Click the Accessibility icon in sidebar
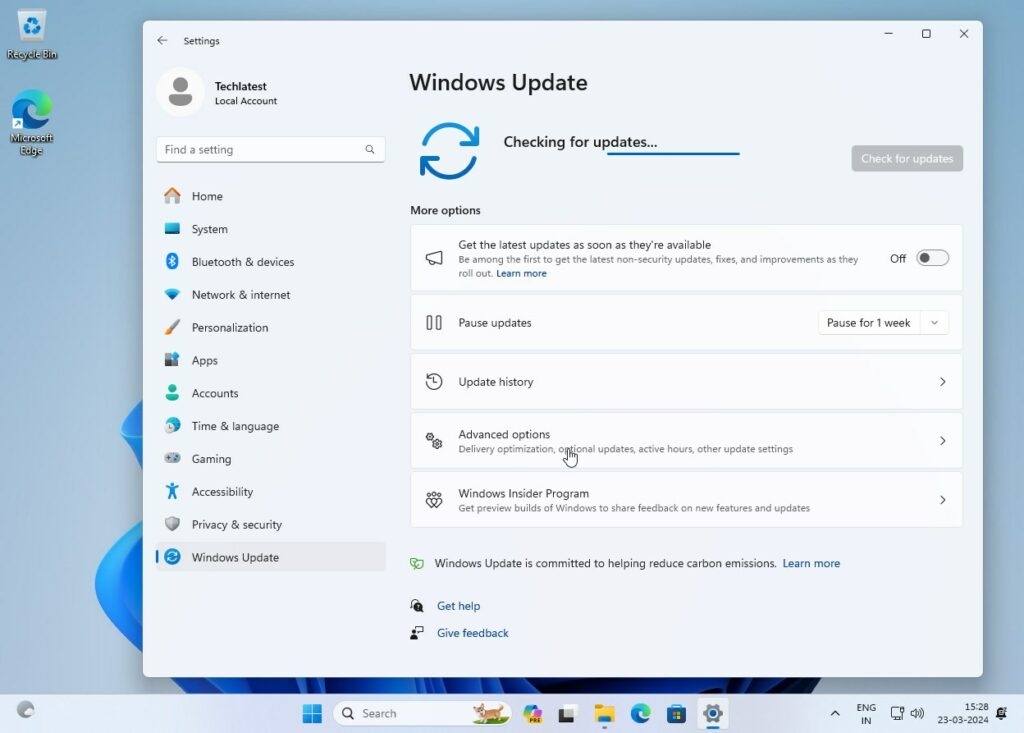Screen dimensions: 1024x733 [x=172, y=492]
